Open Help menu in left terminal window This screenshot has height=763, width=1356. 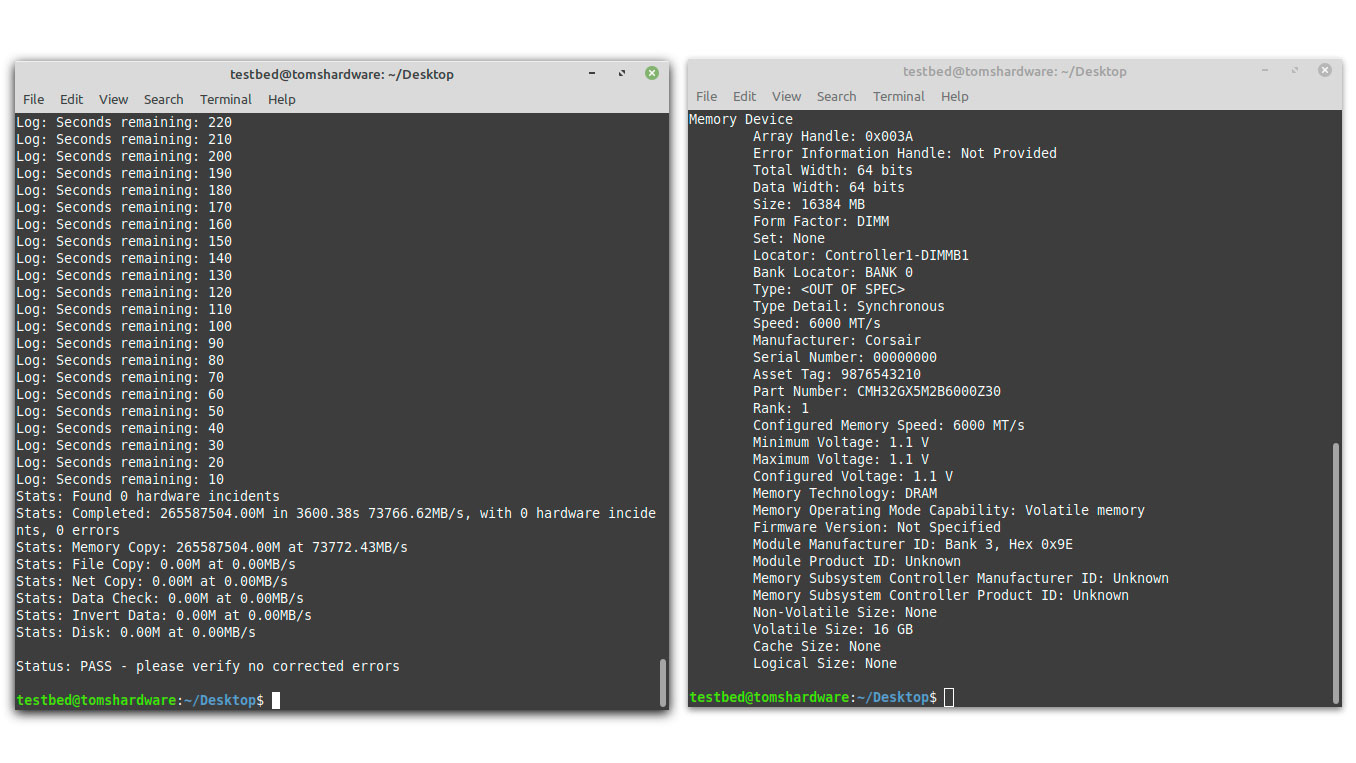281,99
